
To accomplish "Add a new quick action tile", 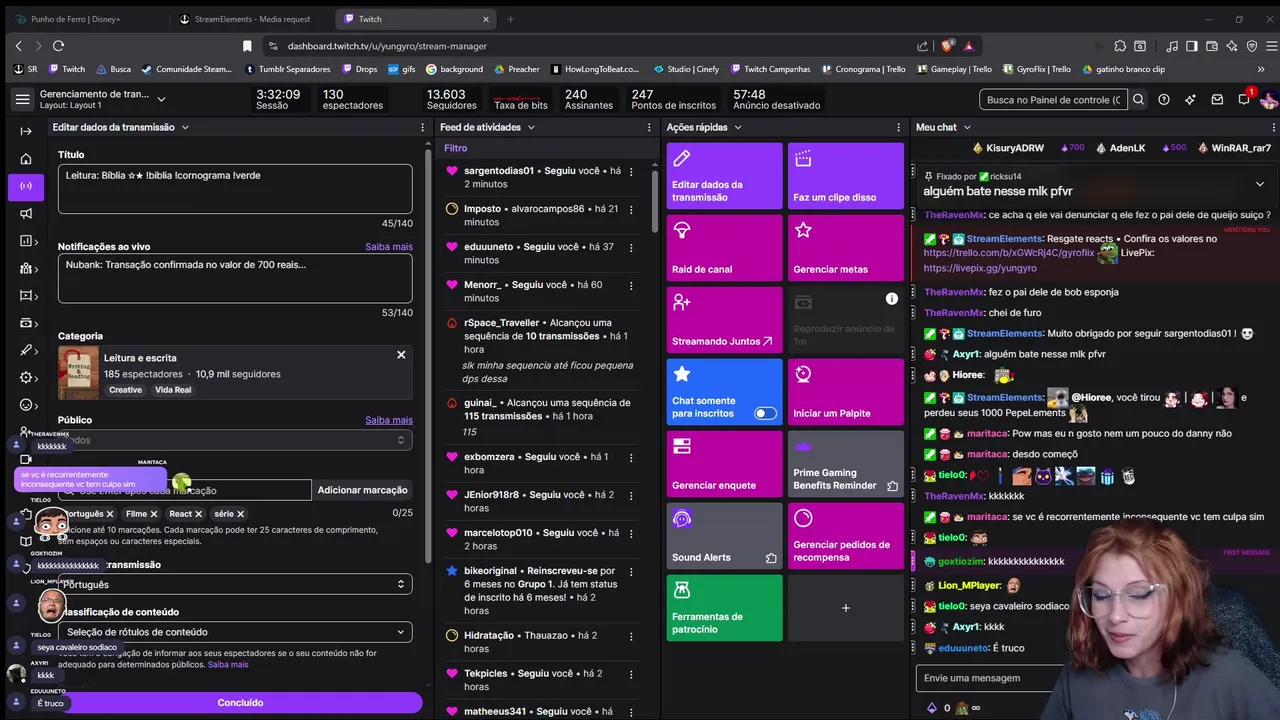I will (x=845, y=608).
